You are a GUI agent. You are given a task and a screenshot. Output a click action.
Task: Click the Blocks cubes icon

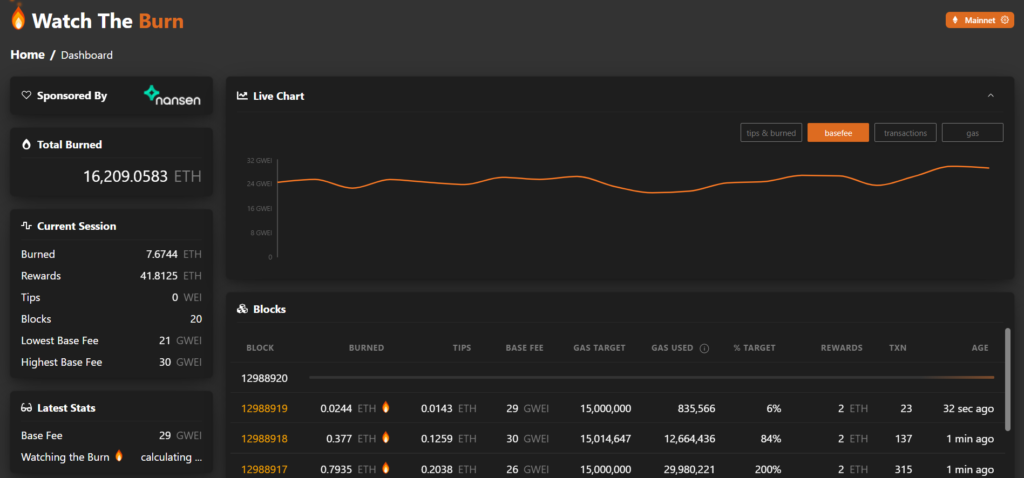point(242,309)
